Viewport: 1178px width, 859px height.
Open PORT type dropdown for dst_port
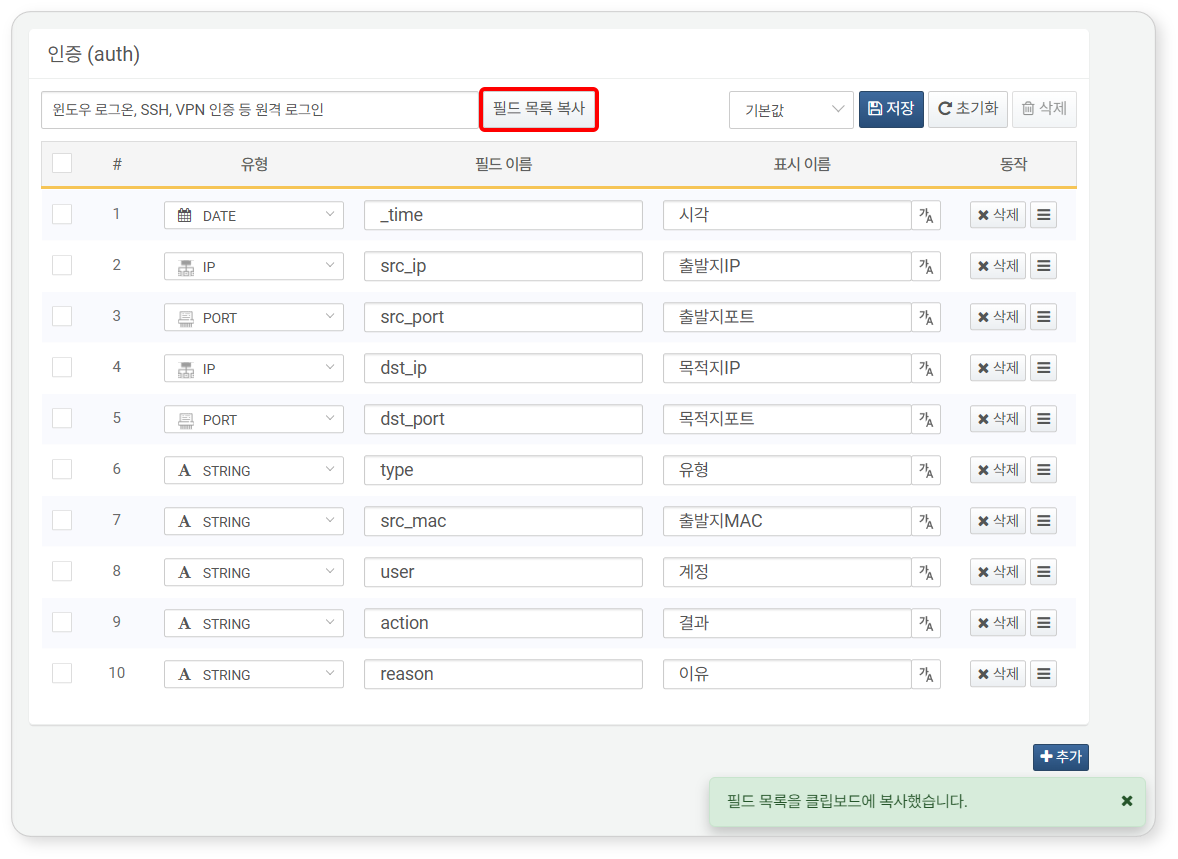(x=254, y=419)
